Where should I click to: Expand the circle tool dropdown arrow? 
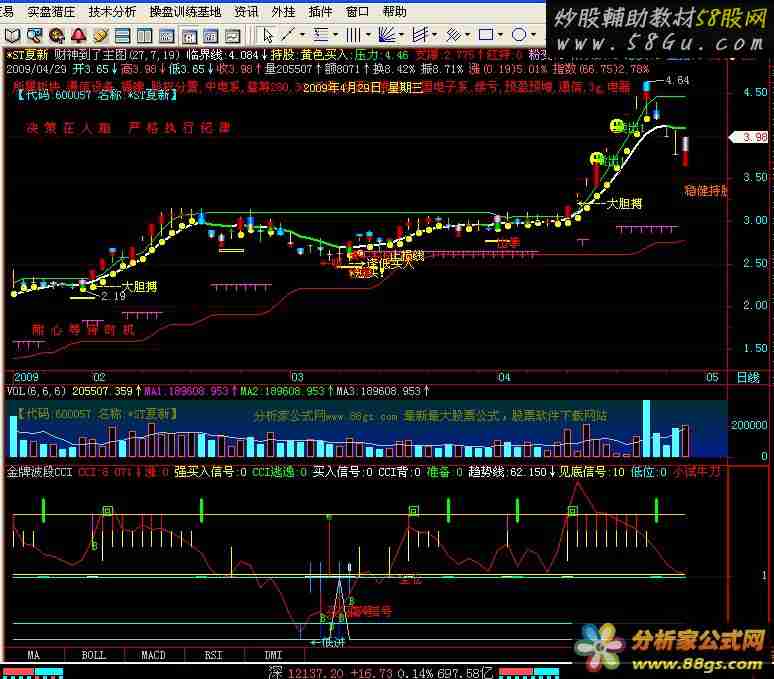coord(534,35)
